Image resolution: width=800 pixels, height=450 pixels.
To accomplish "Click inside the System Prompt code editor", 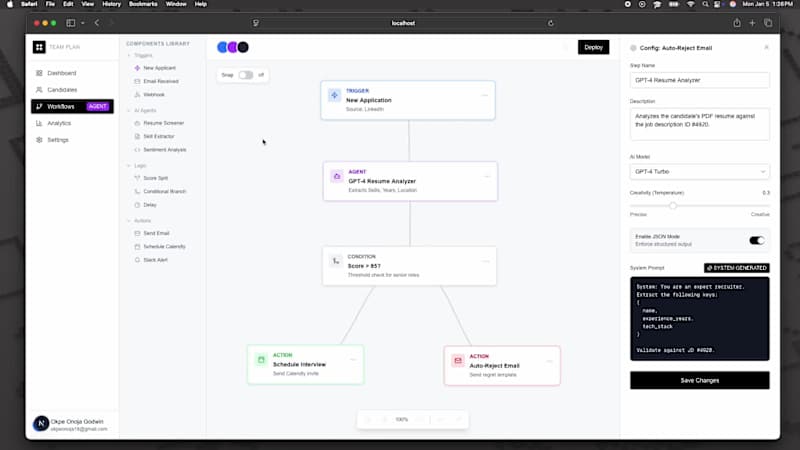I will (x=699, y=318).
